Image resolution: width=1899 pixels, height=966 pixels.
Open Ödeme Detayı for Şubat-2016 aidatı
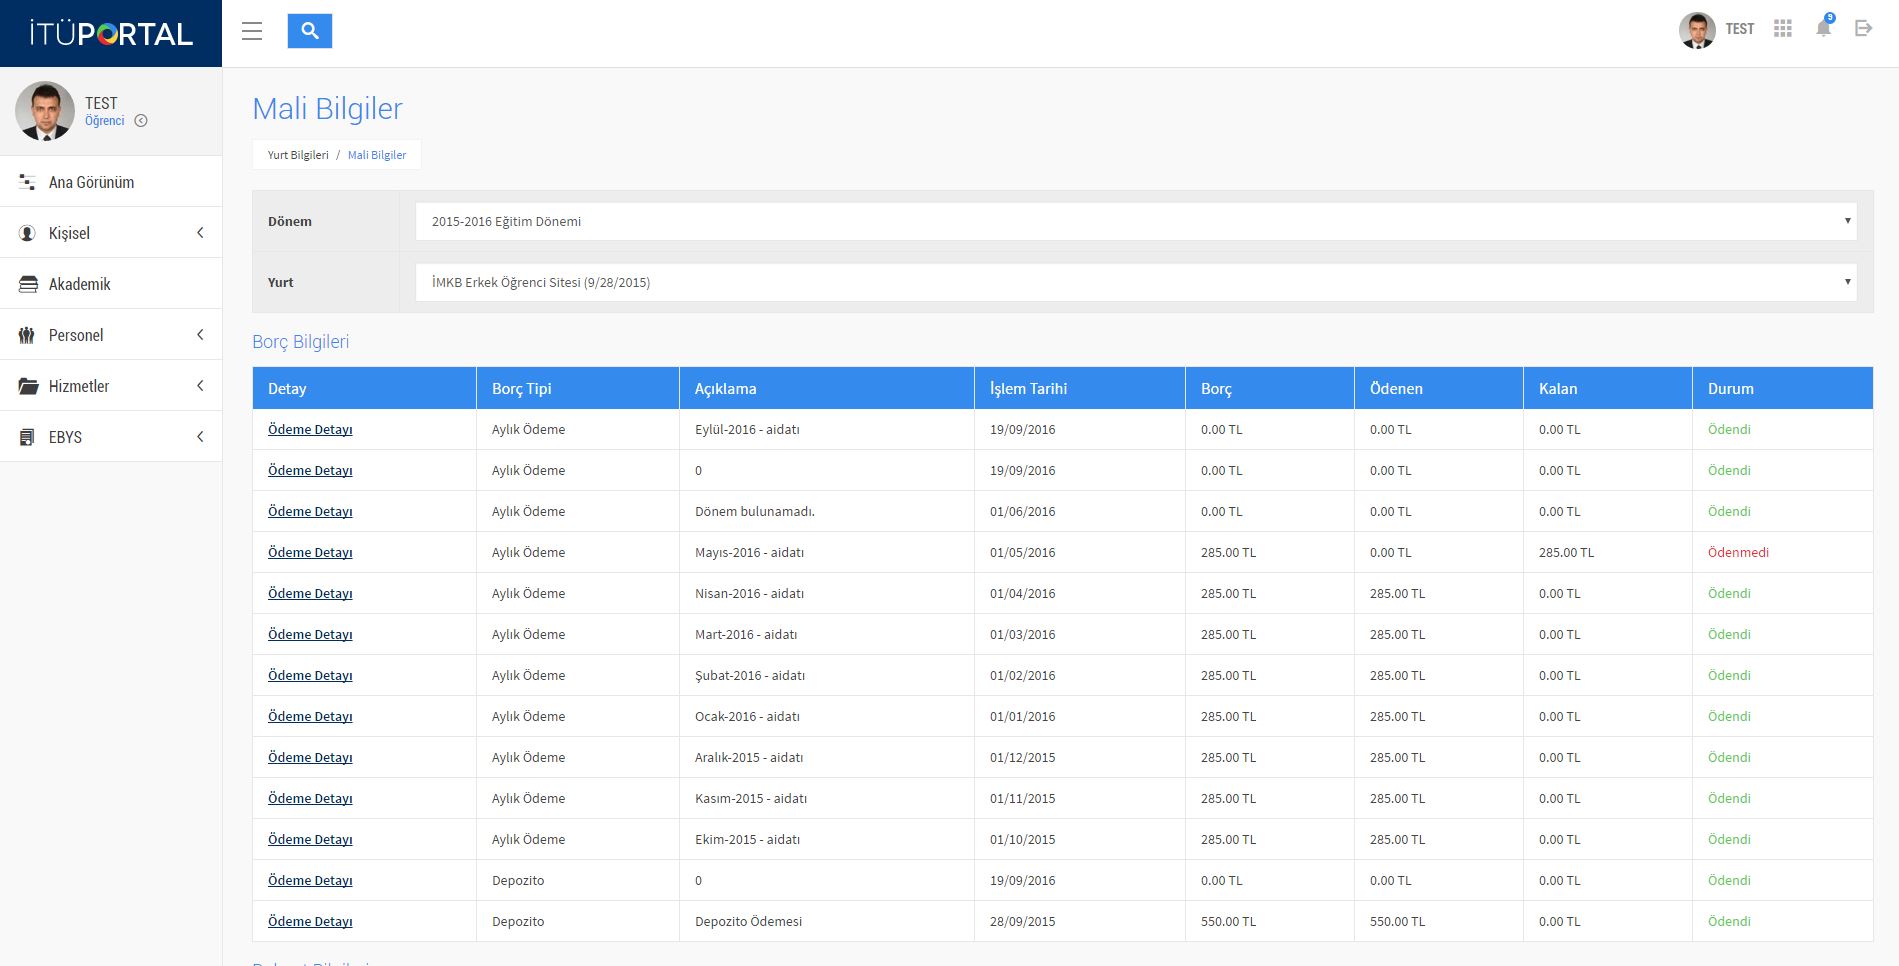click(x=310, y=676)
